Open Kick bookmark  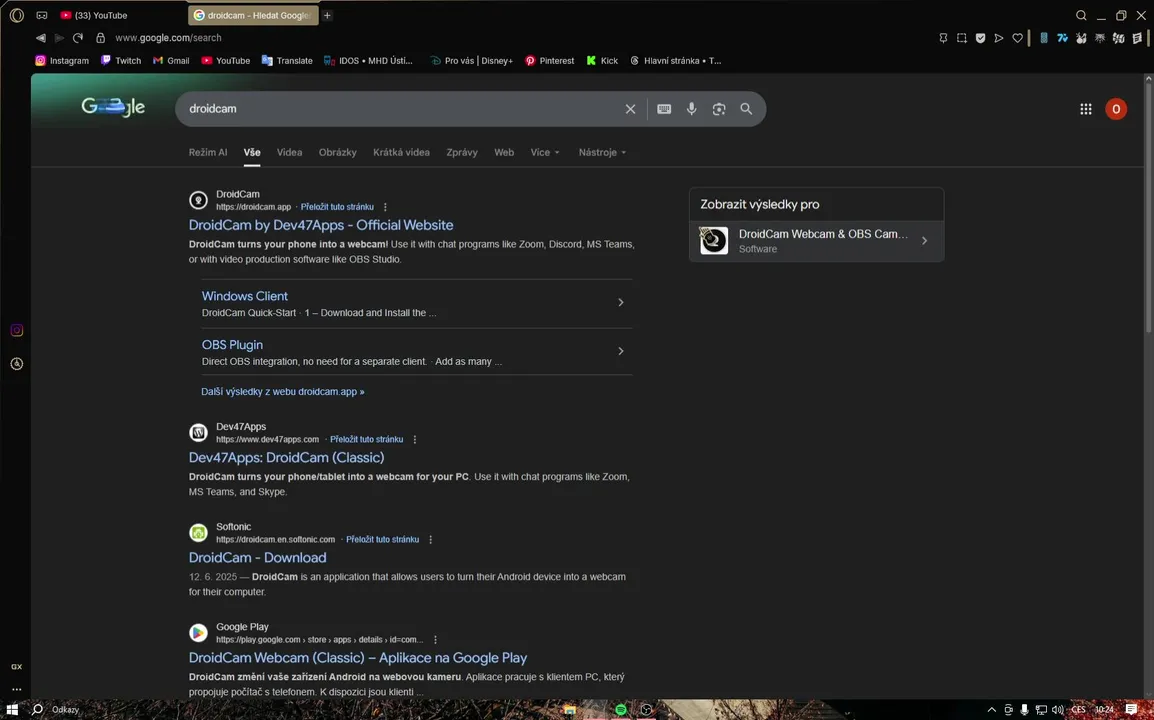tap(602, 60)
